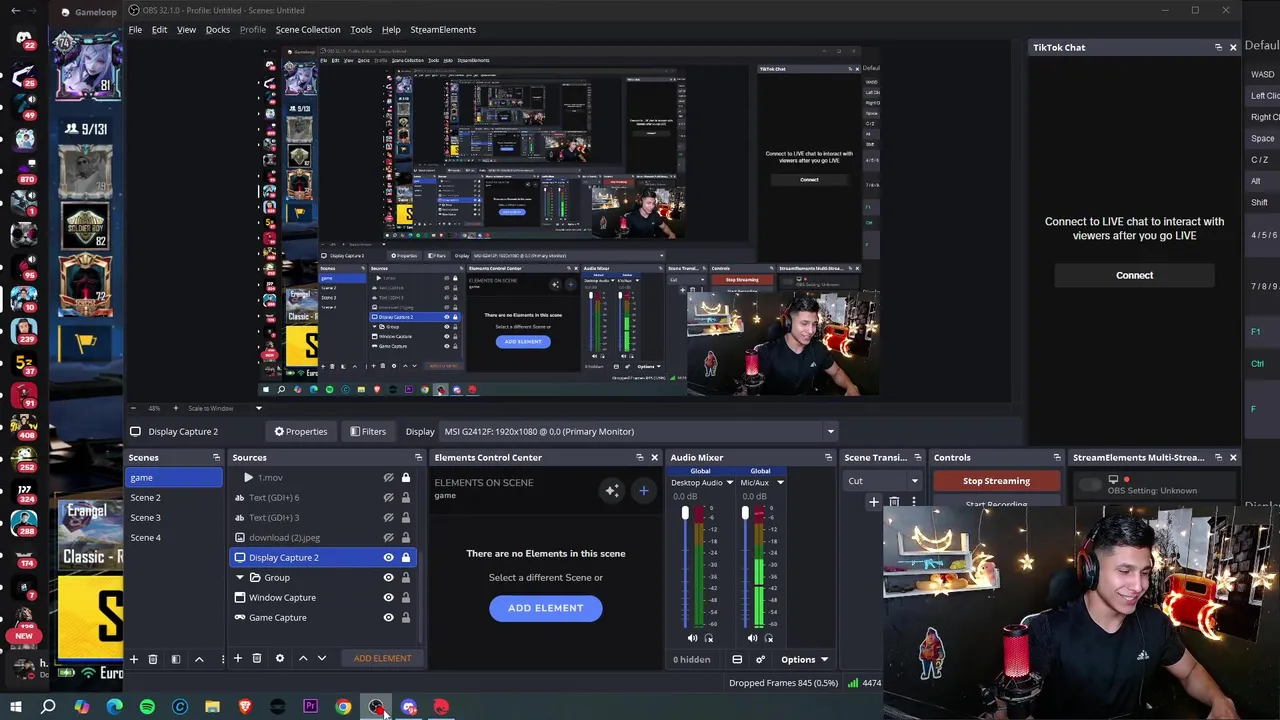1280x720 pixels.
Task: Show the hidden download (2).jpeg source
Action: [388, 537]
